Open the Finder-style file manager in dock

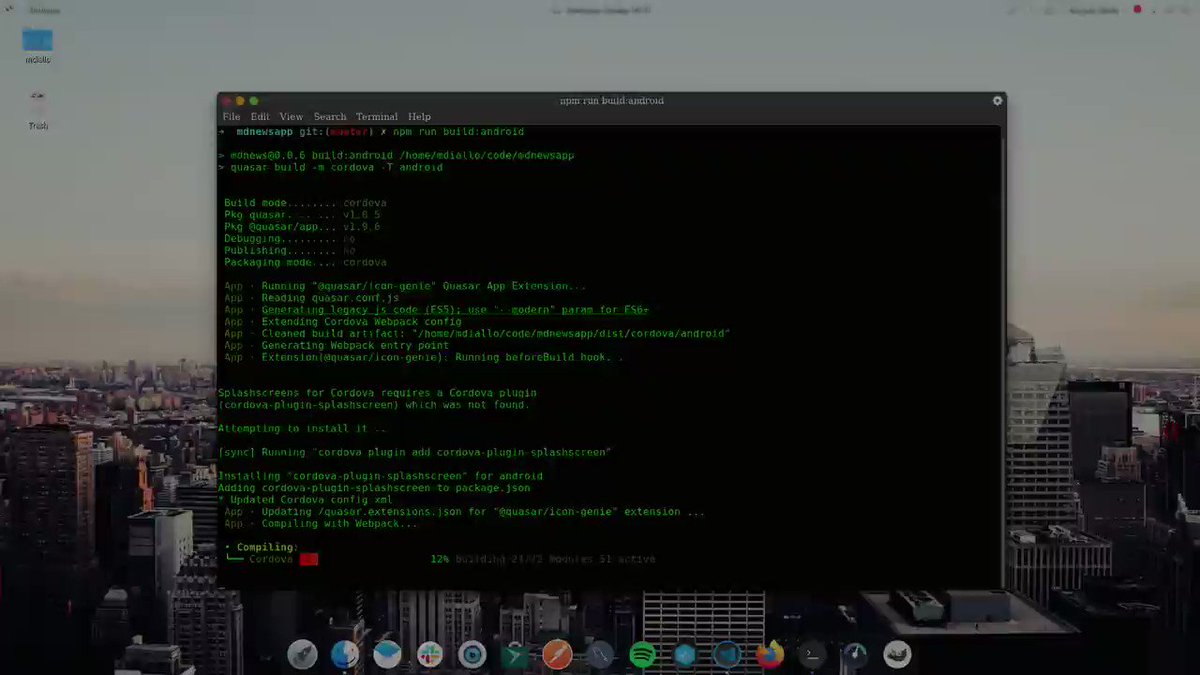click(345, 655)
